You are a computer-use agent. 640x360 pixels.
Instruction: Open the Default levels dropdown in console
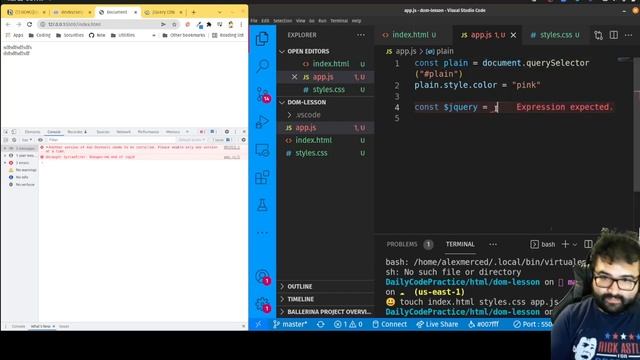(191, 140)
